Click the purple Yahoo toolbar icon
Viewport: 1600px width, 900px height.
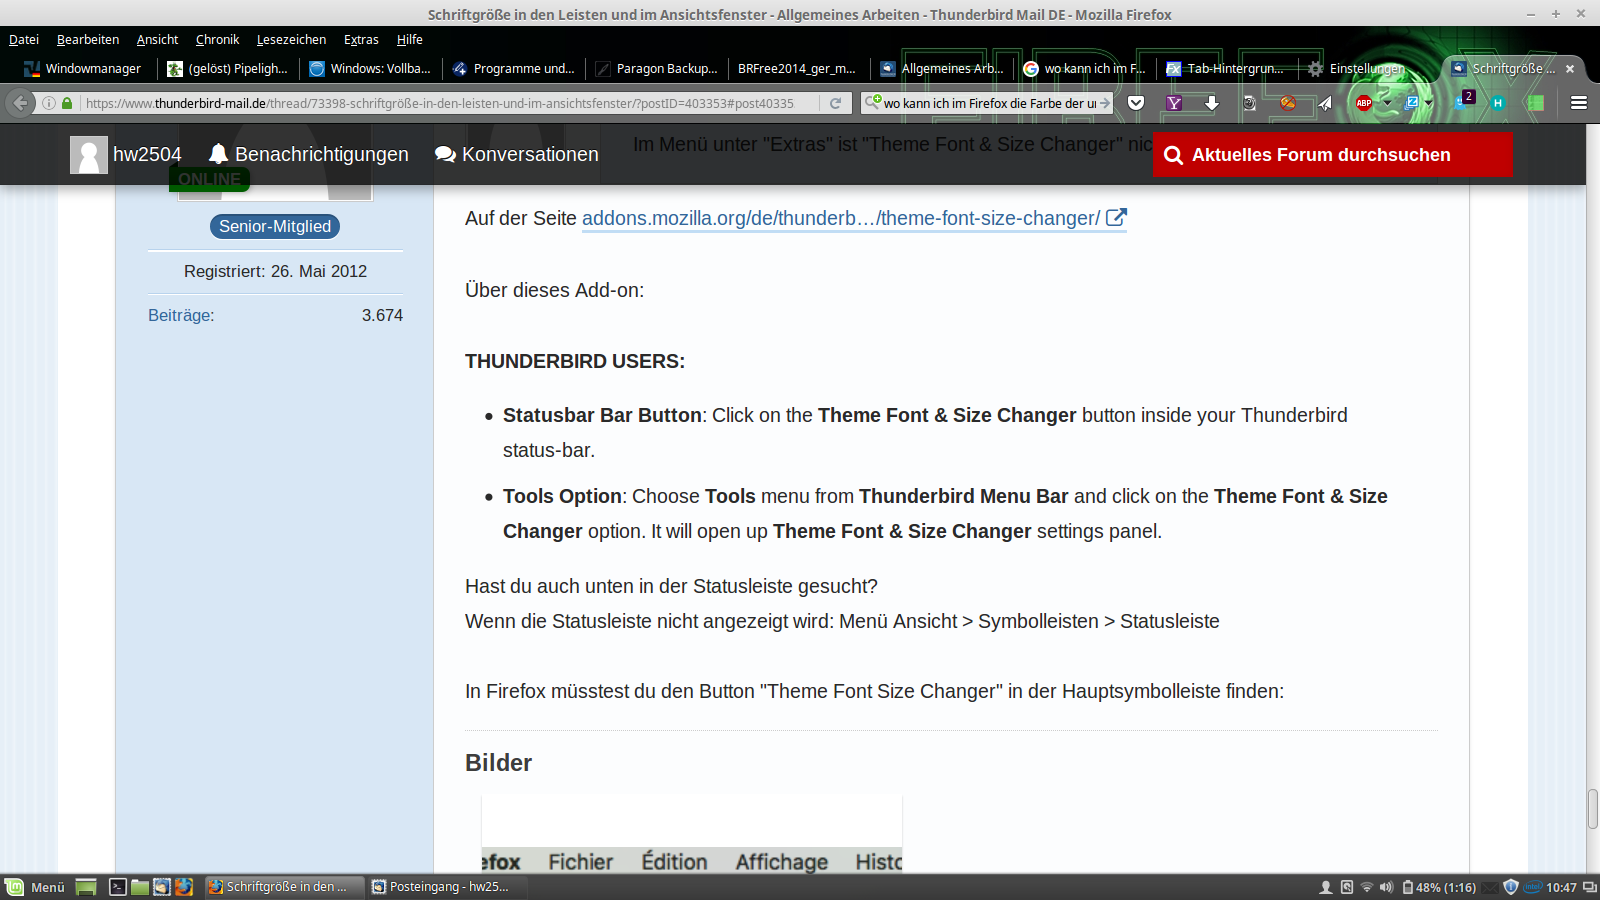(1174, 103)
